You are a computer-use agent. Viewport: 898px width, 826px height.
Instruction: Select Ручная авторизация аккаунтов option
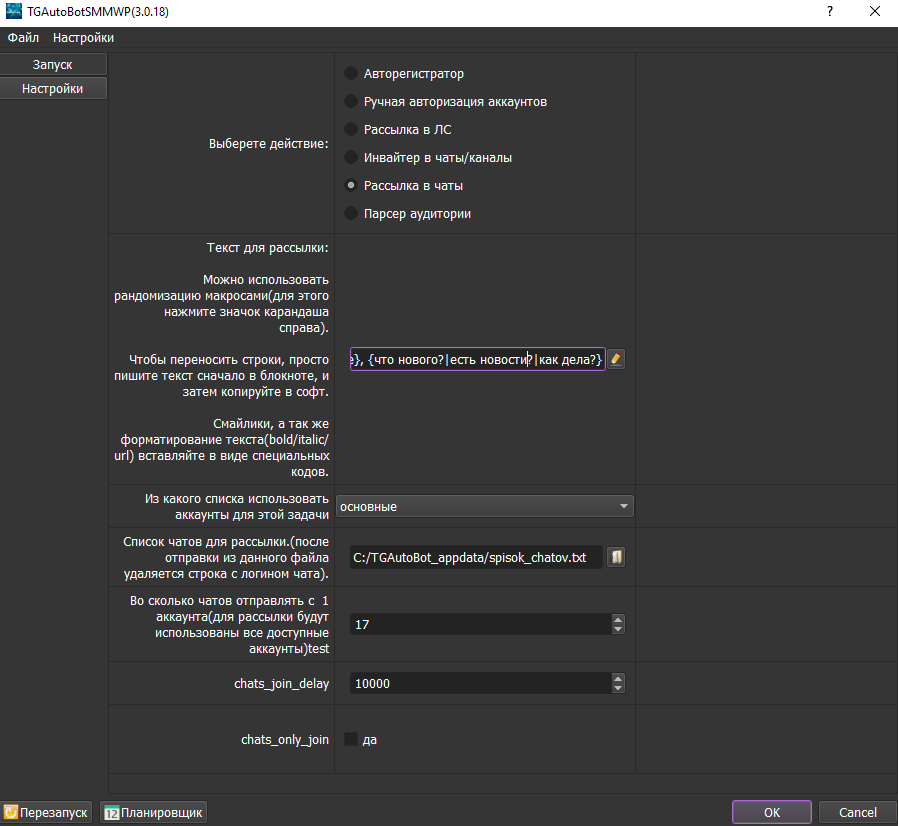coord(351,101)
